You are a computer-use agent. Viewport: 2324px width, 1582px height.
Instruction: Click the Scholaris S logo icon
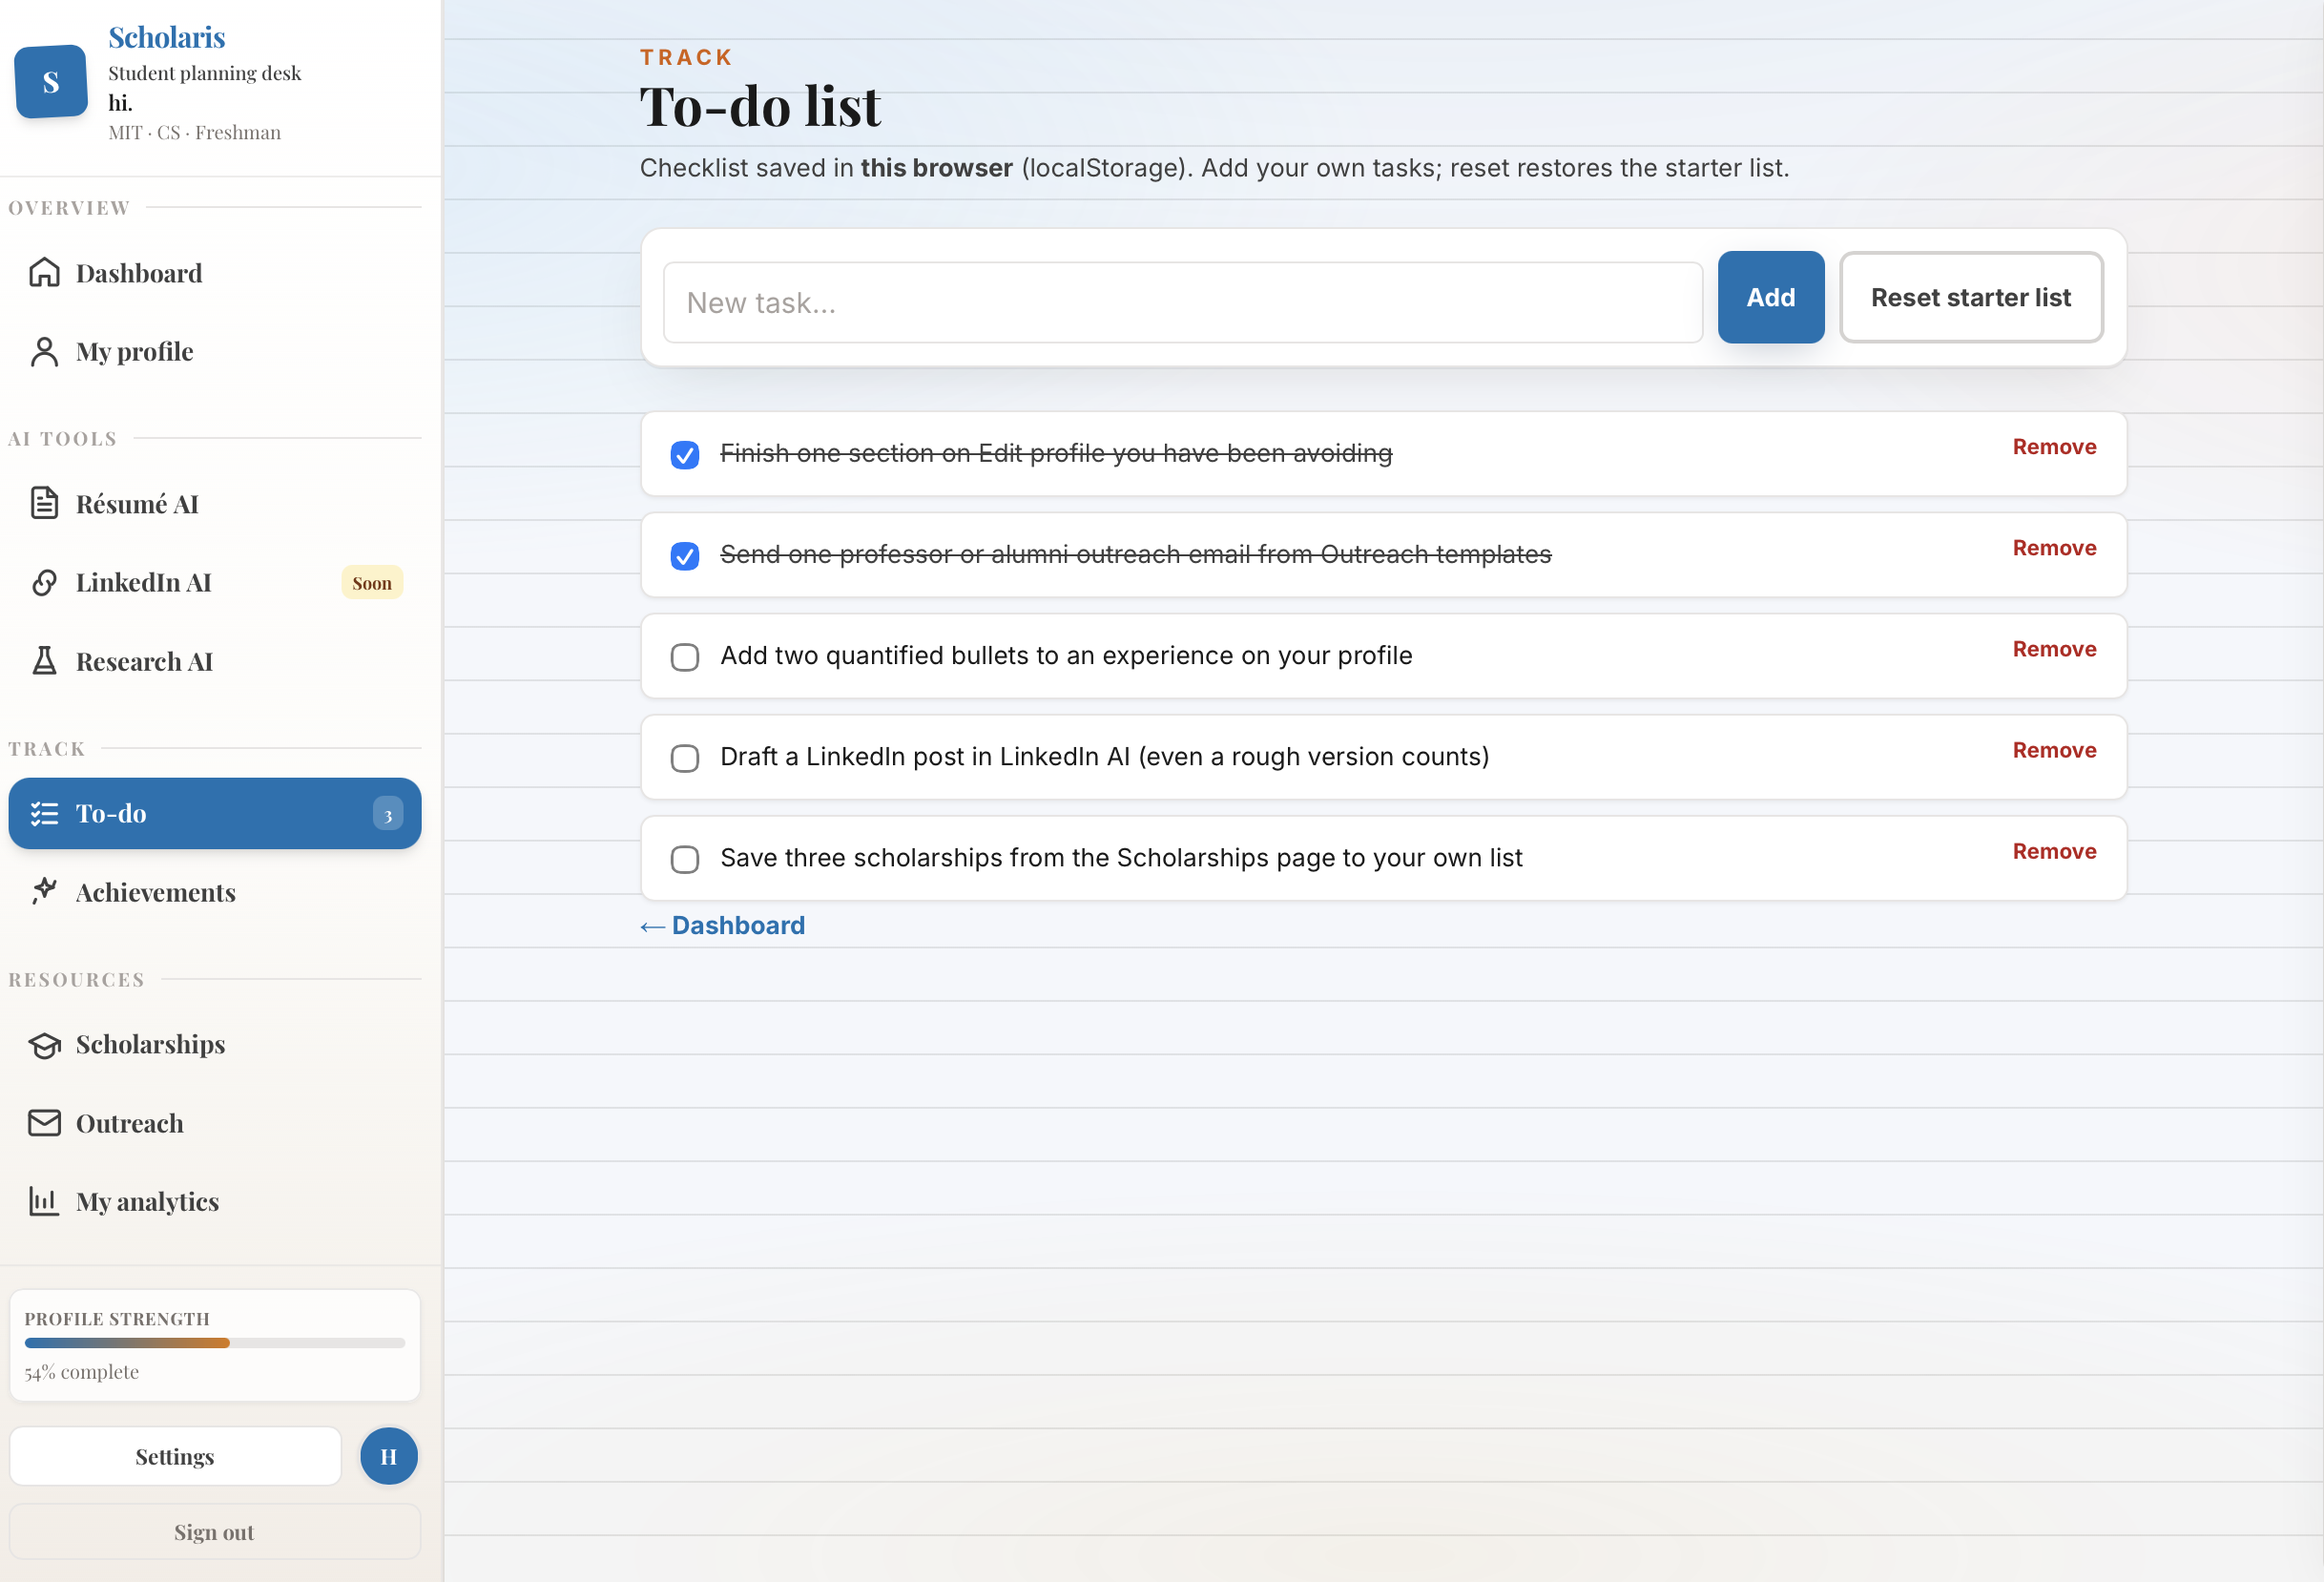(51, 82)
